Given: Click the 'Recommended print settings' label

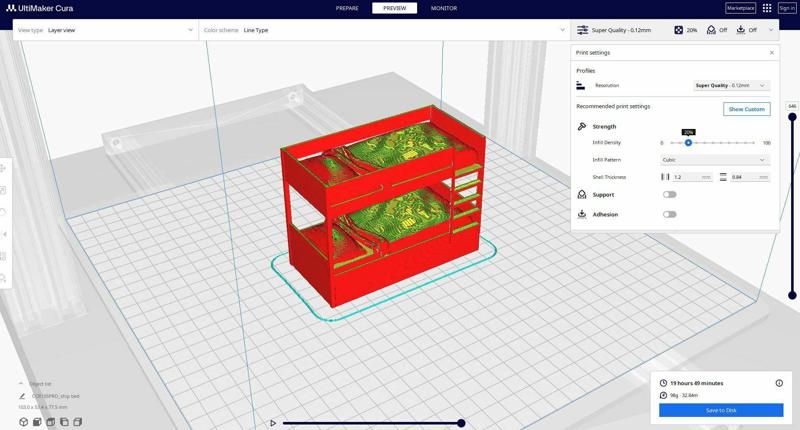Looking at the screenshot, I should 613,106.
